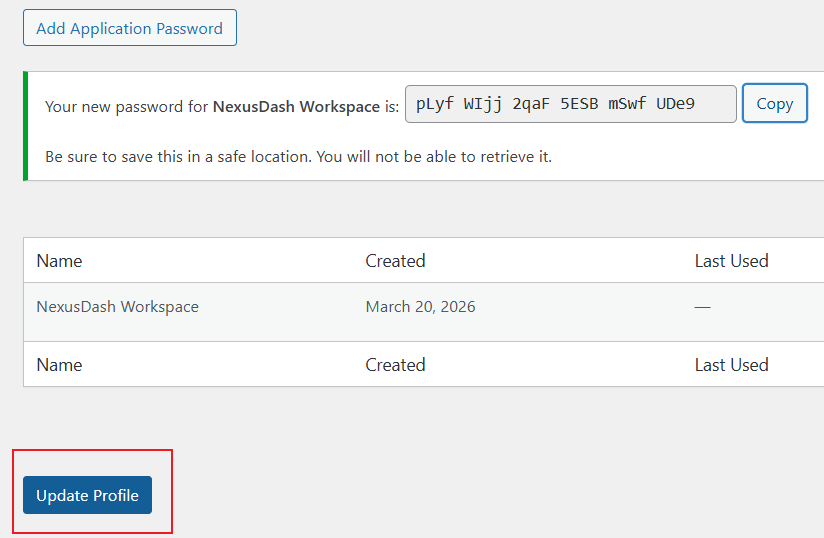Copy the new application password
Screen dimensions: 824x538
[x=775, y=104]
